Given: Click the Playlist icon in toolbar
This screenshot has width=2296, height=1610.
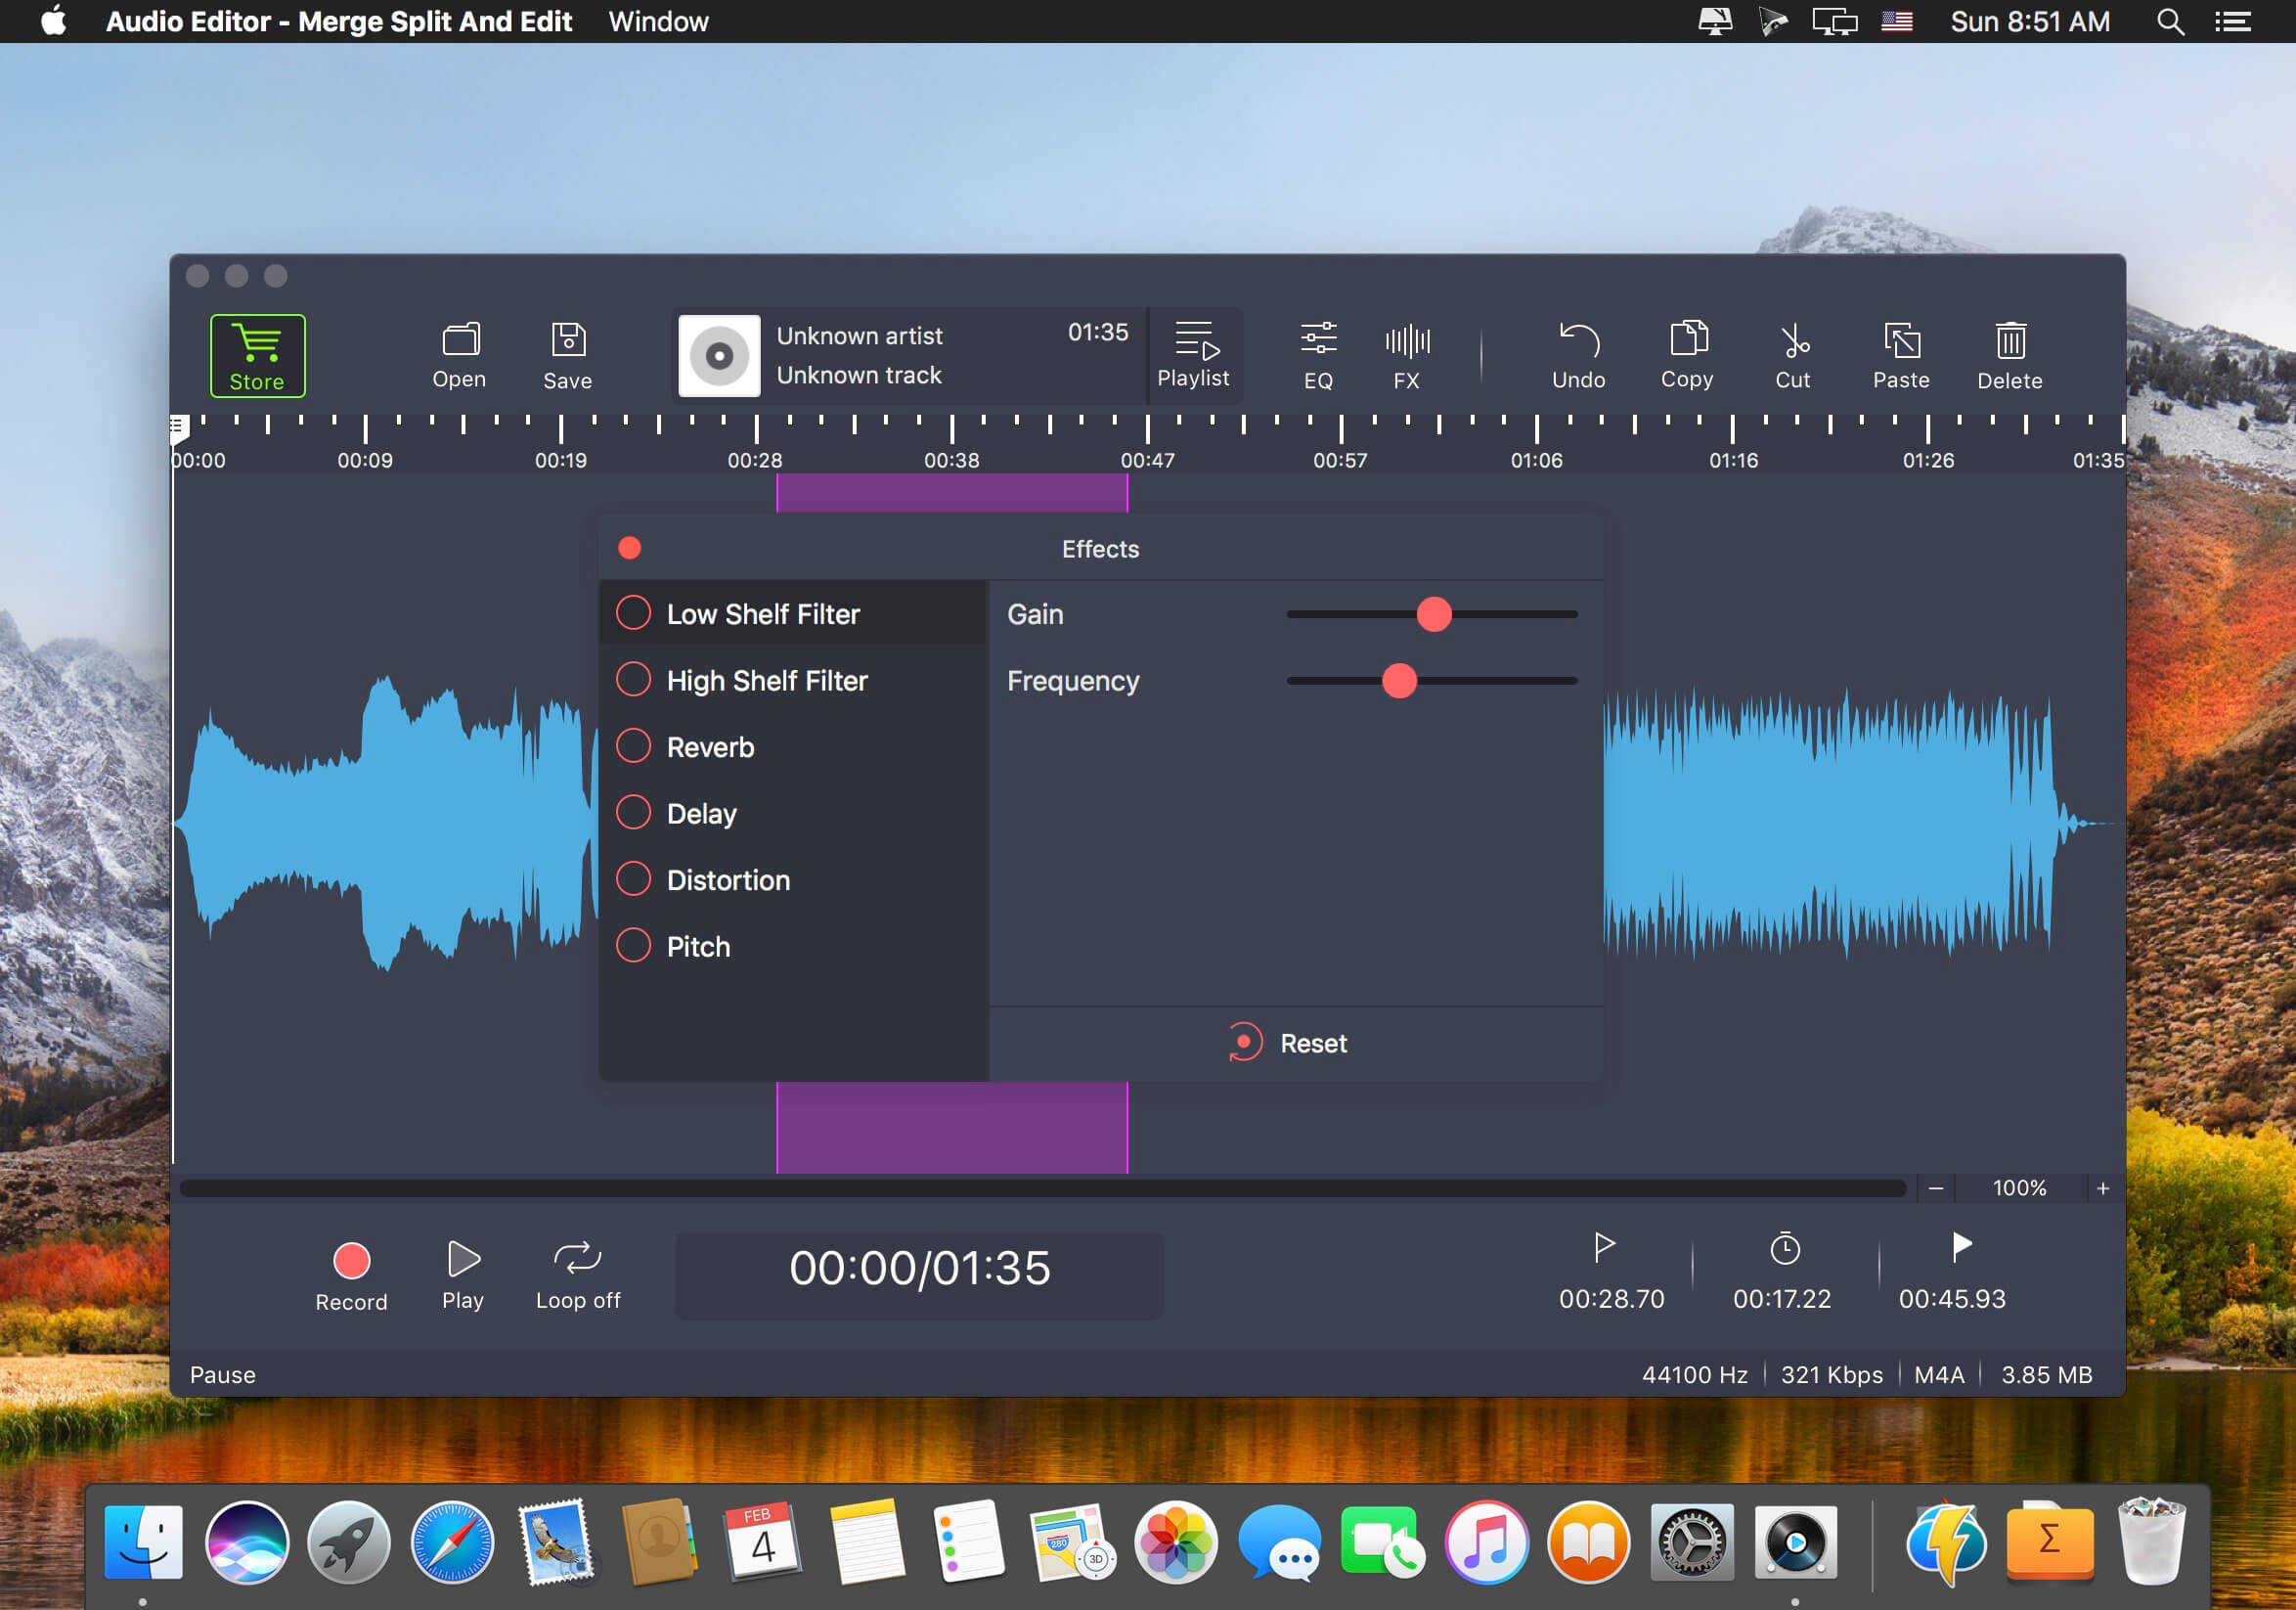Looking at the screenshot, I should (x=1193, y=354).
